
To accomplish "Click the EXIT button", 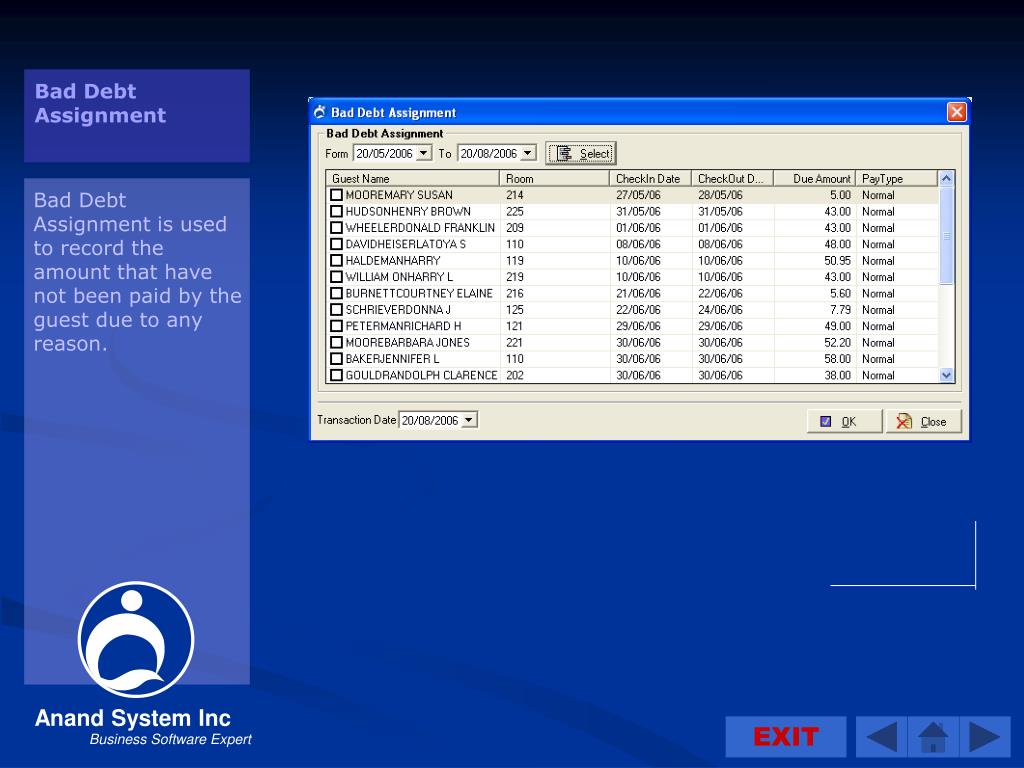I will 786,737.
